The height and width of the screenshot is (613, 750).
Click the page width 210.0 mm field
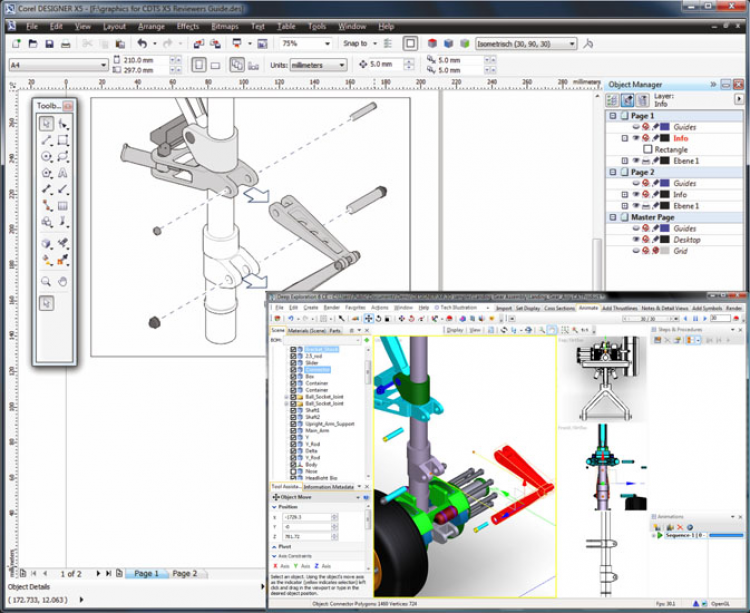[146, 60]
